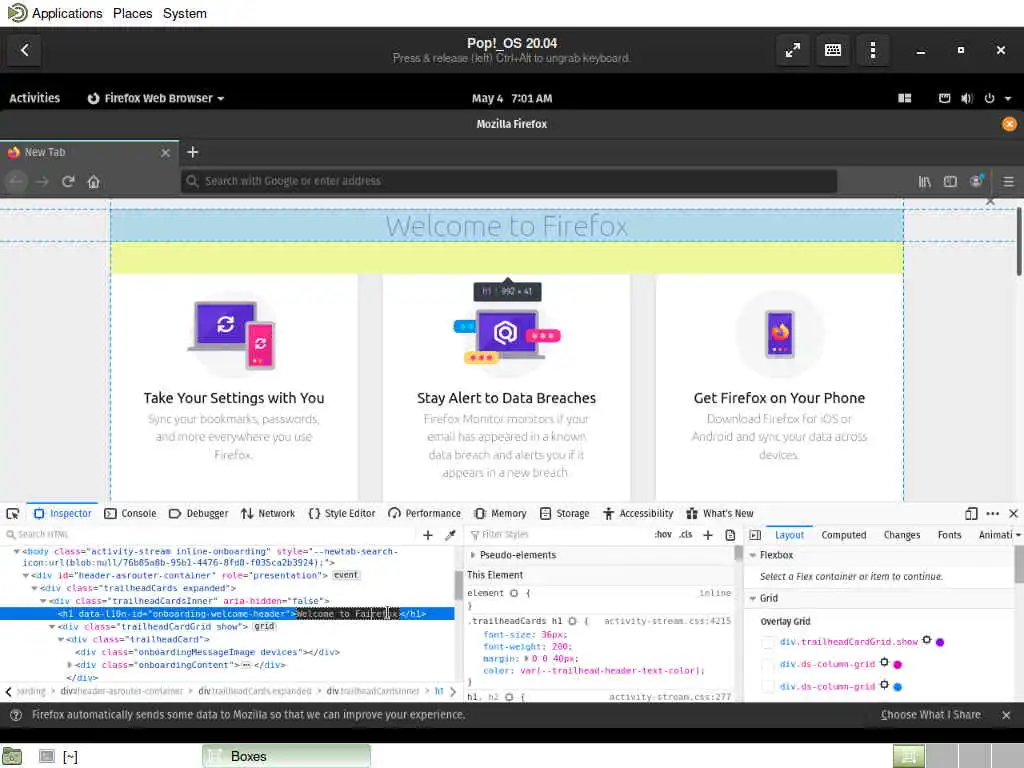Expand the Pseudo-elements section

(473, 555)
